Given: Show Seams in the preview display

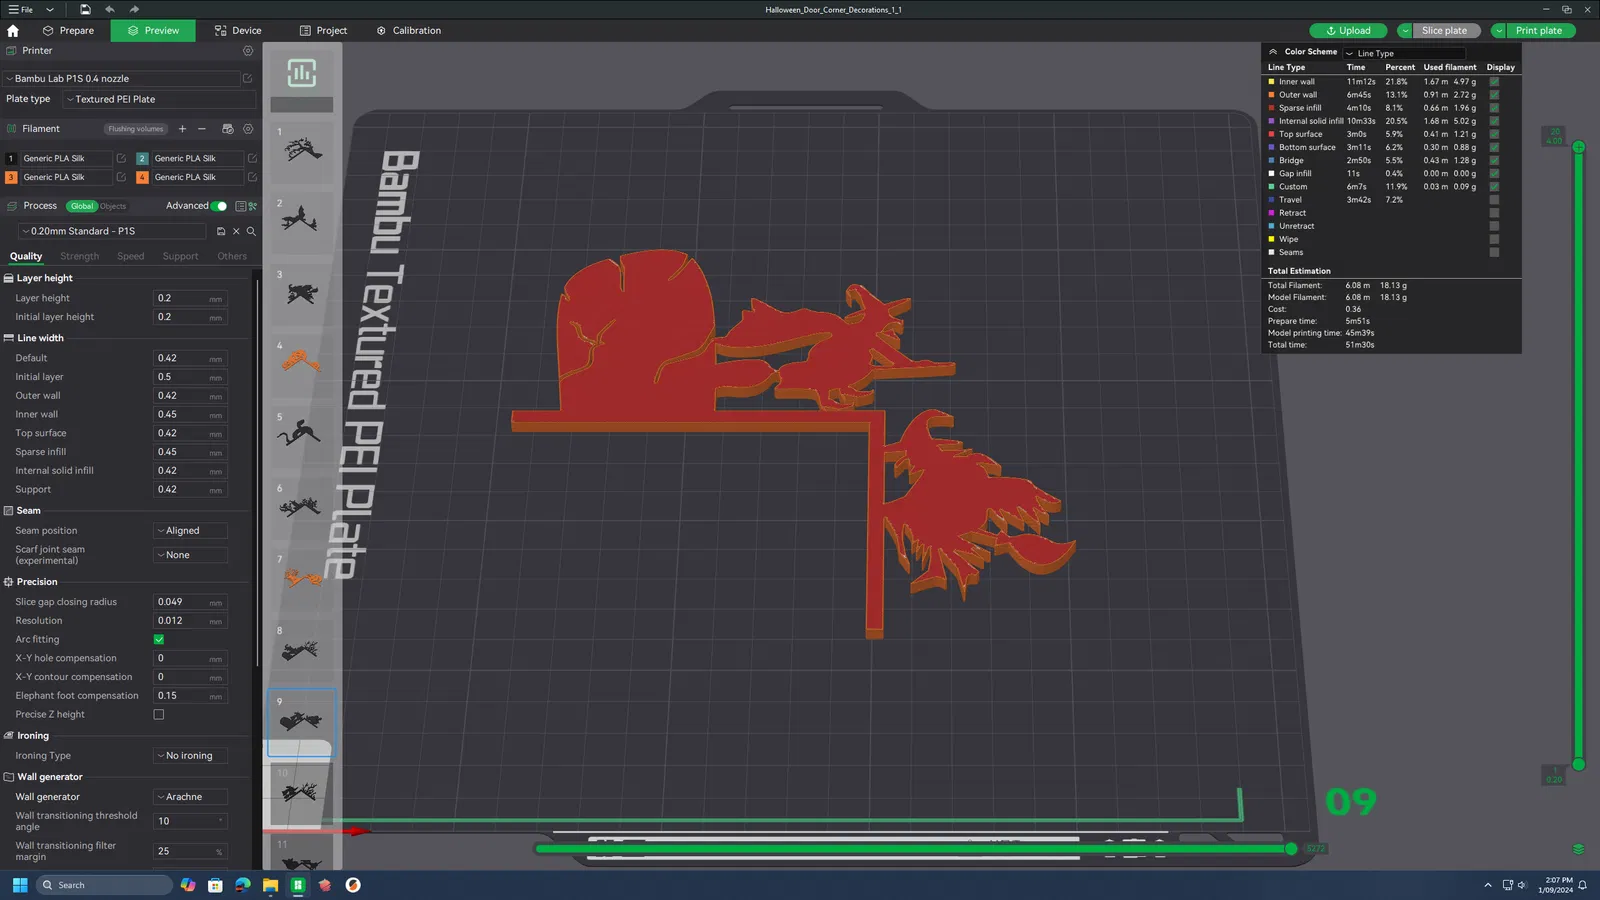Looking at the screenshot, I should point(1494,252).
